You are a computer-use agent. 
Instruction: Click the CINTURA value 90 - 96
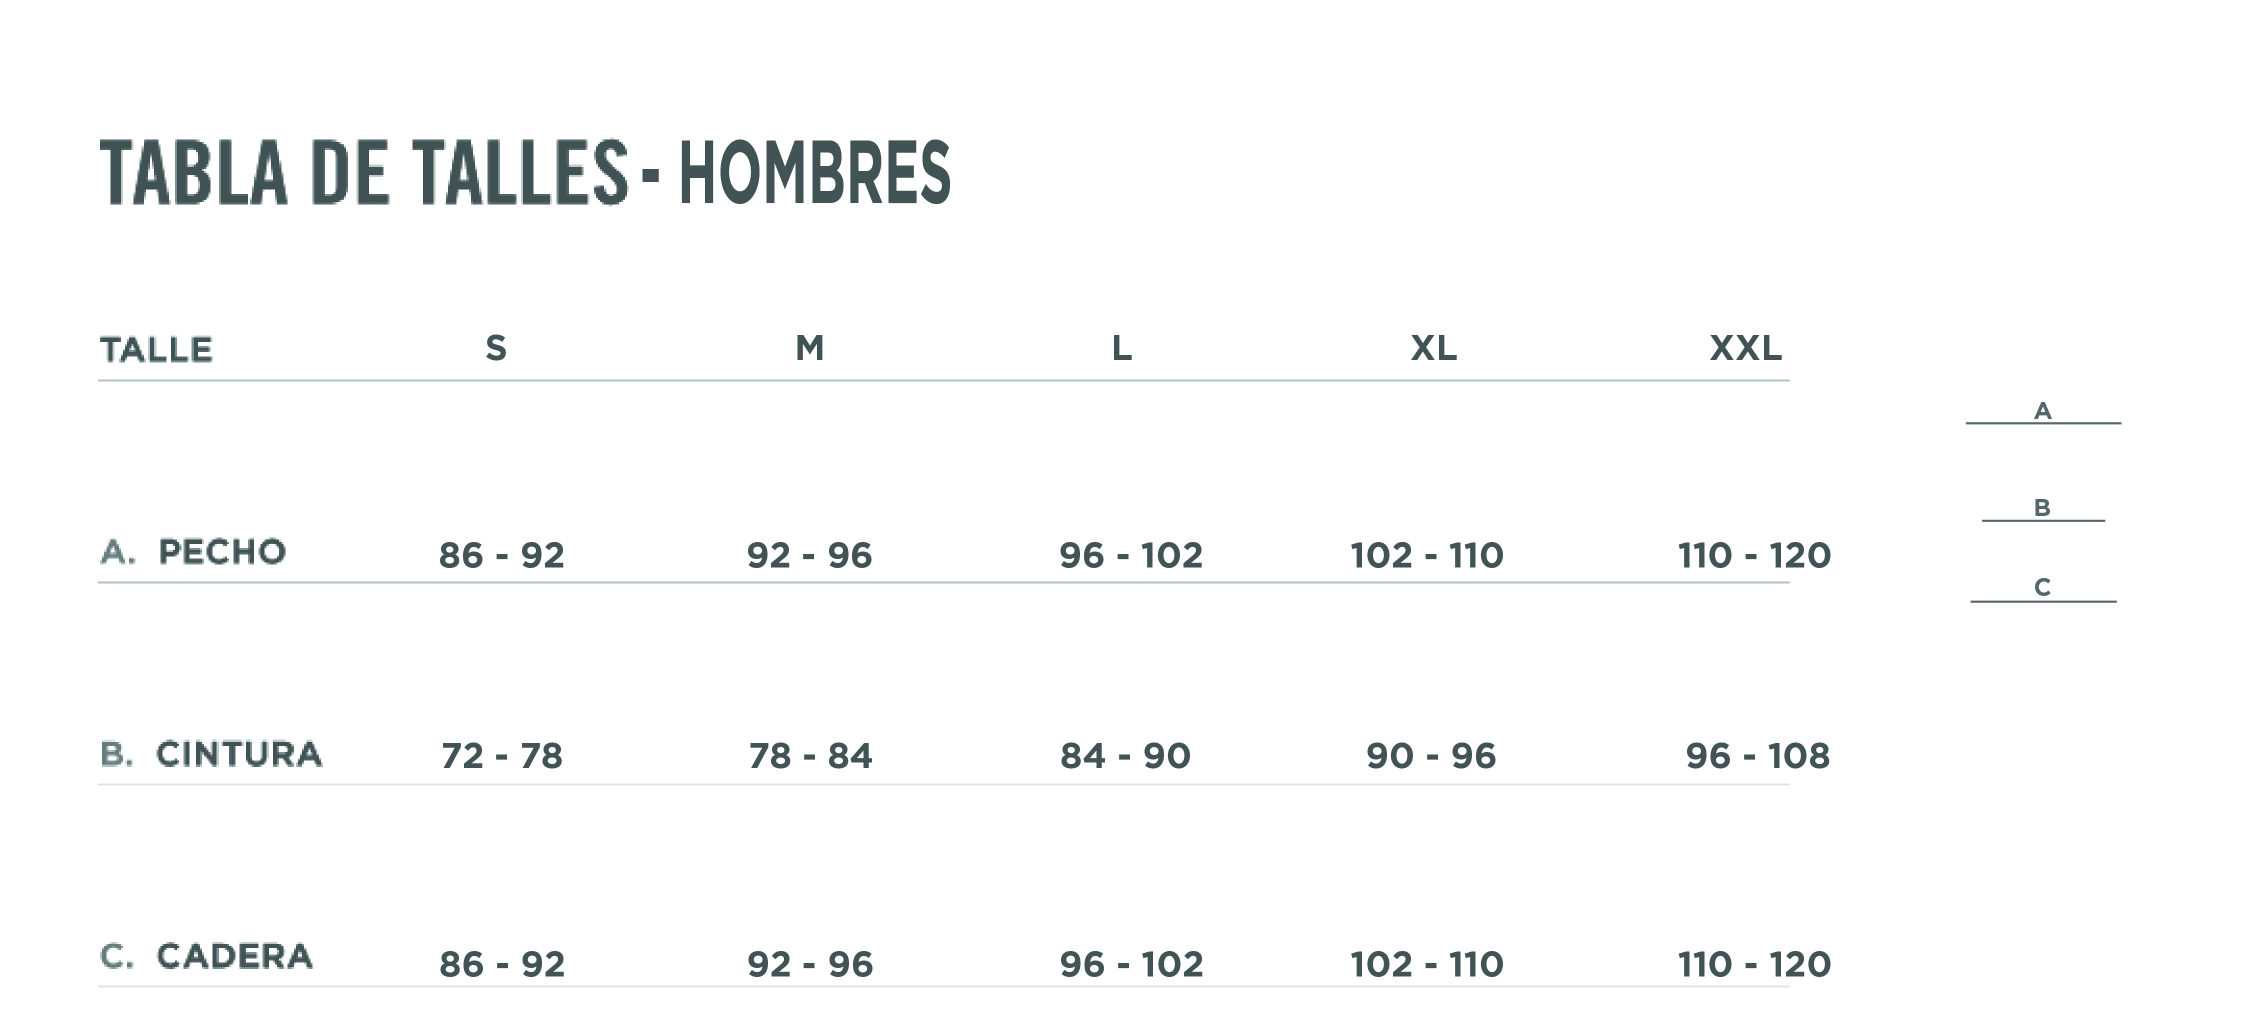pyautogui.click(x=1431, y=756)
